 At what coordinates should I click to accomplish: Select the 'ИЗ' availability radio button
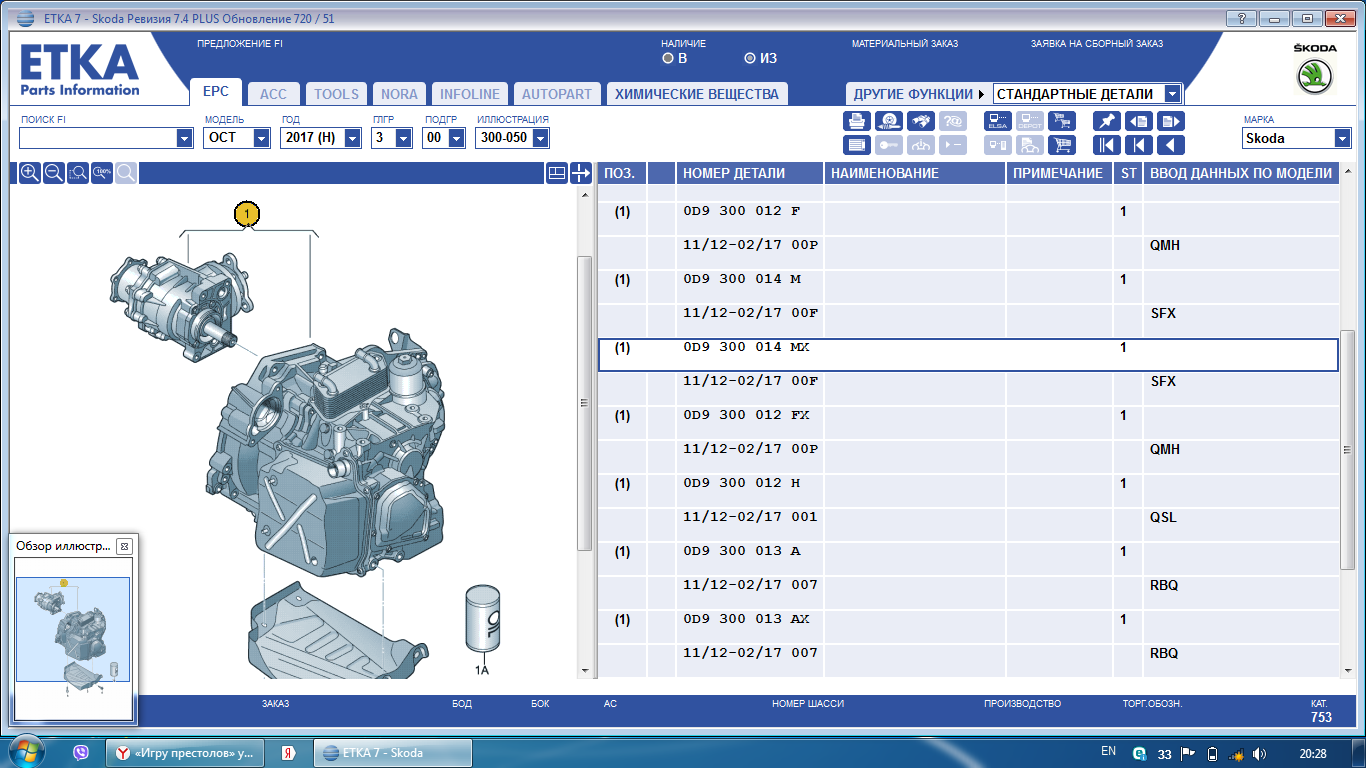pyautogui.click(x=750, y=59)
